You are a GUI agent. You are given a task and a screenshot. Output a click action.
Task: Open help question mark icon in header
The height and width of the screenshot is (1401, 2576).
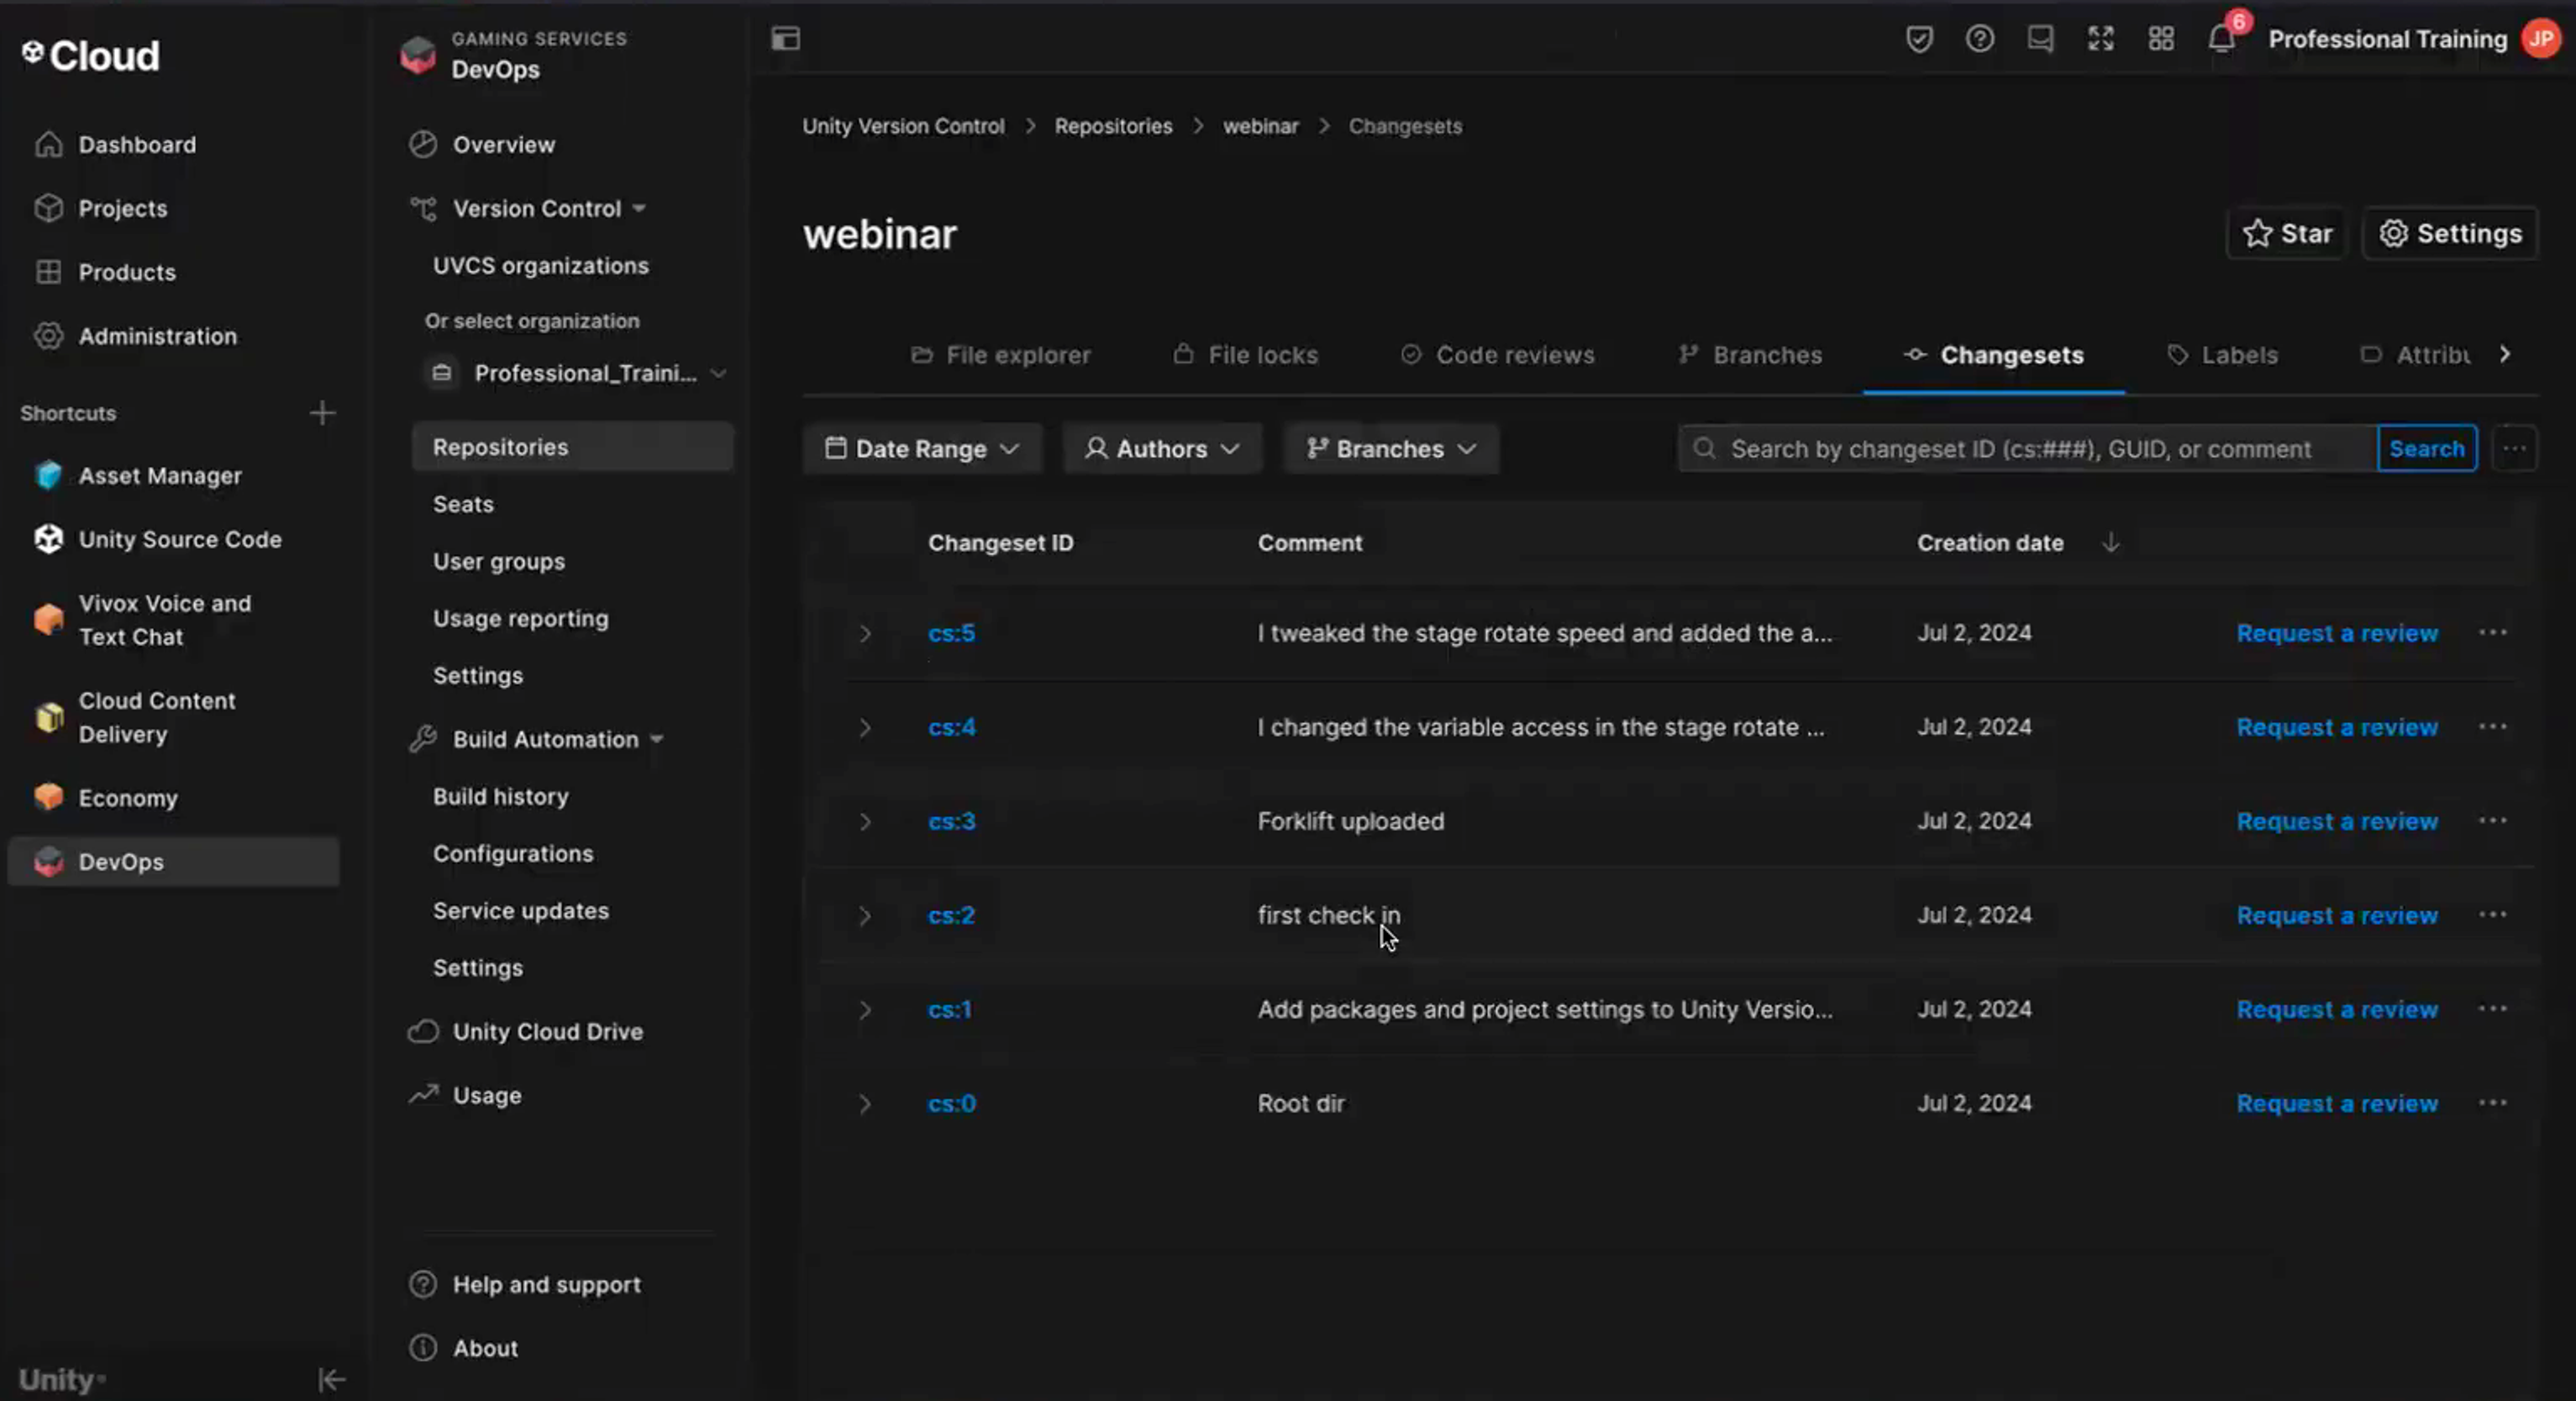tap(1980, 39)
